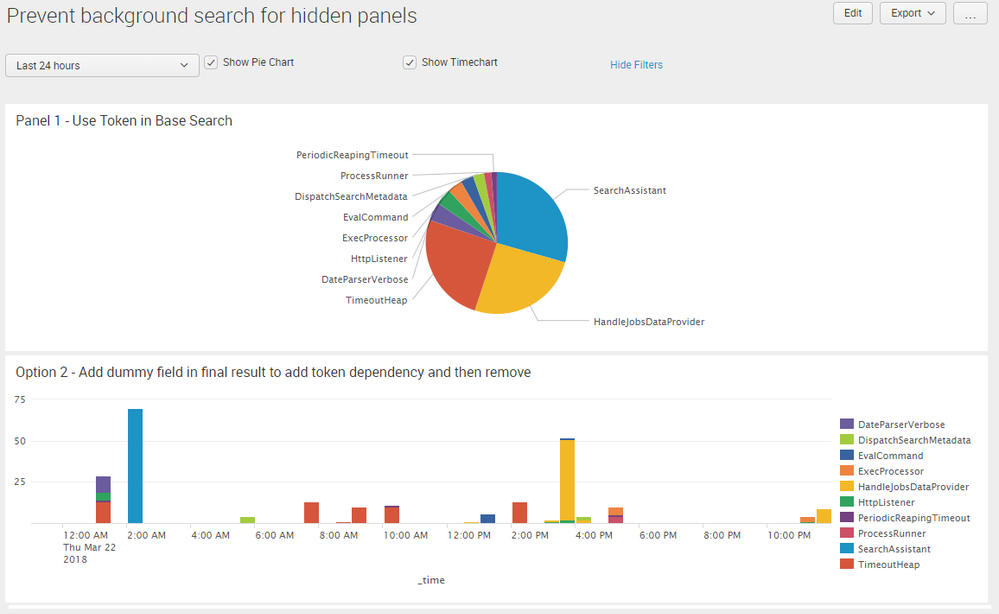Viewport: 999px width, 614px height.
Task: Click the SearchAssistant pie chart label
Action: (x=629, y=190)
